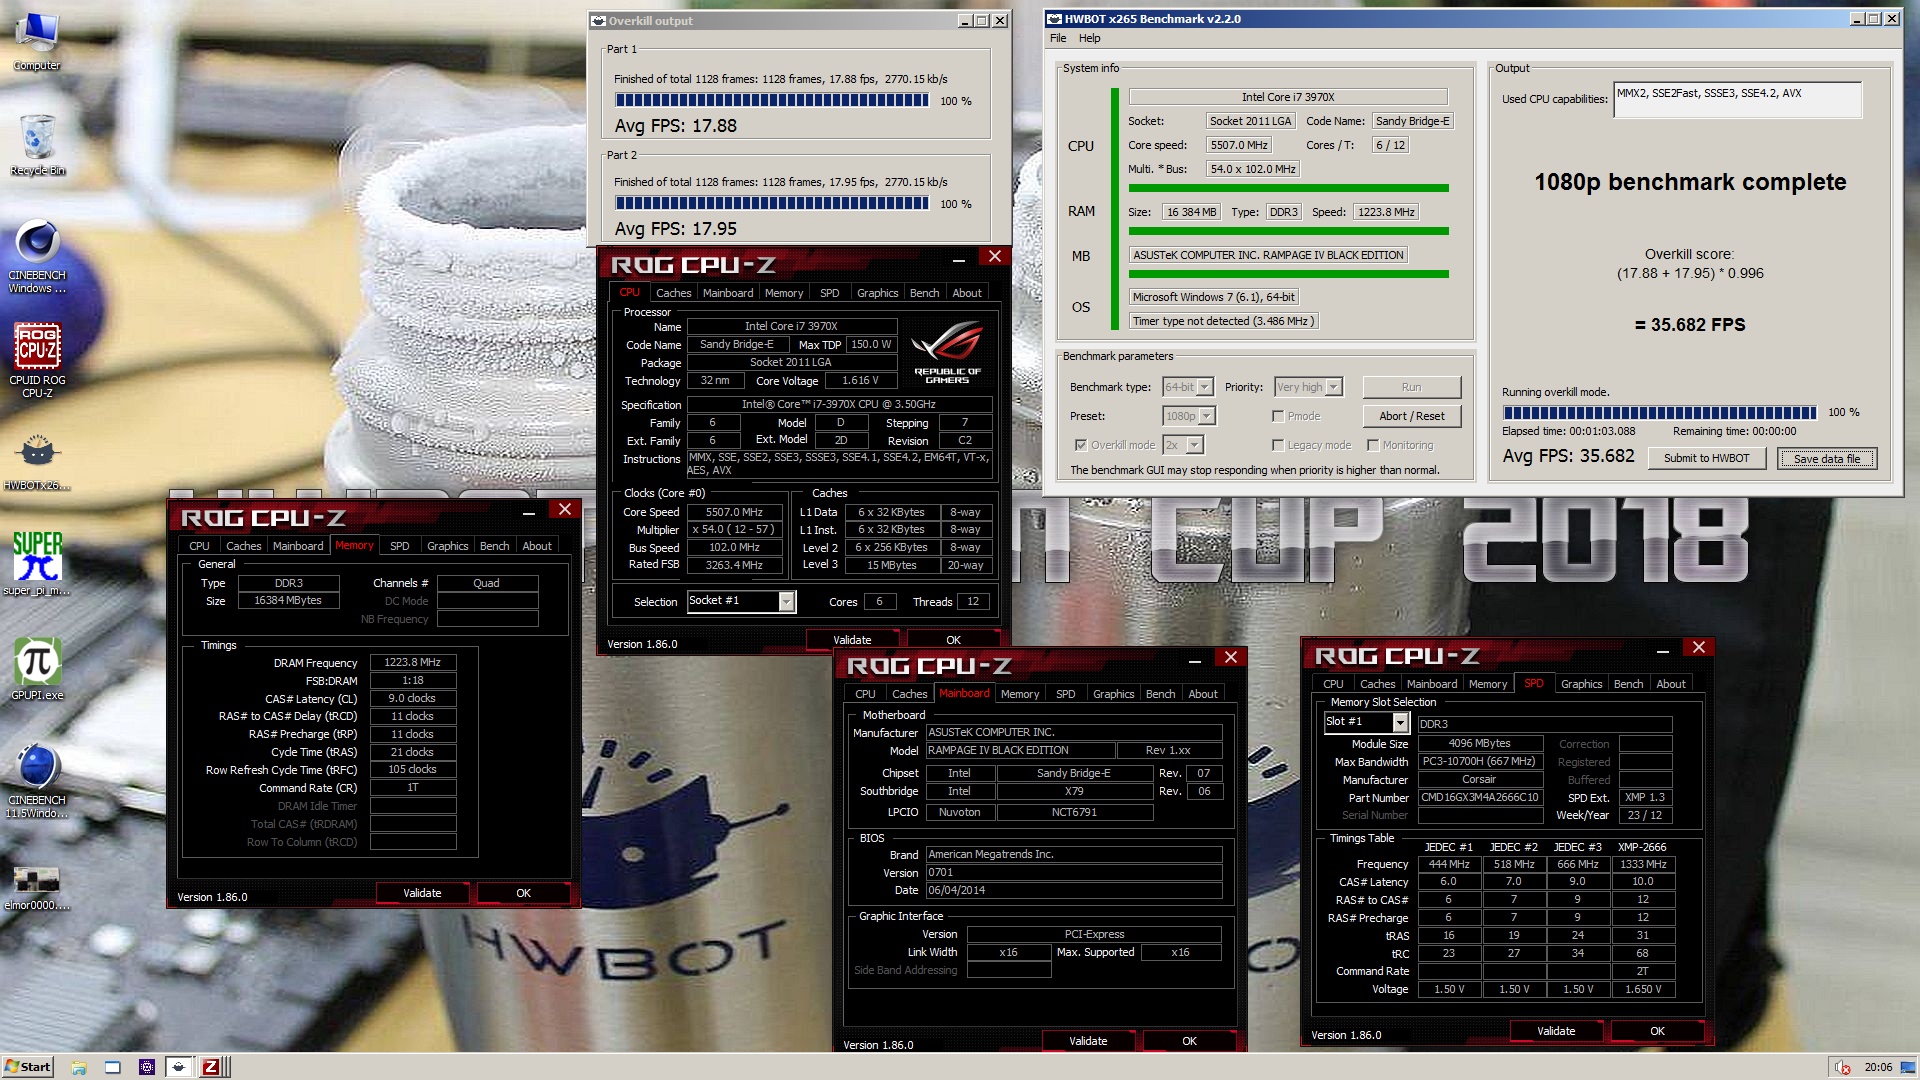Click the Part 2 progress bar in Overkill output
This screenshot has height=1080, width=1920.
[x=772, y=203]
